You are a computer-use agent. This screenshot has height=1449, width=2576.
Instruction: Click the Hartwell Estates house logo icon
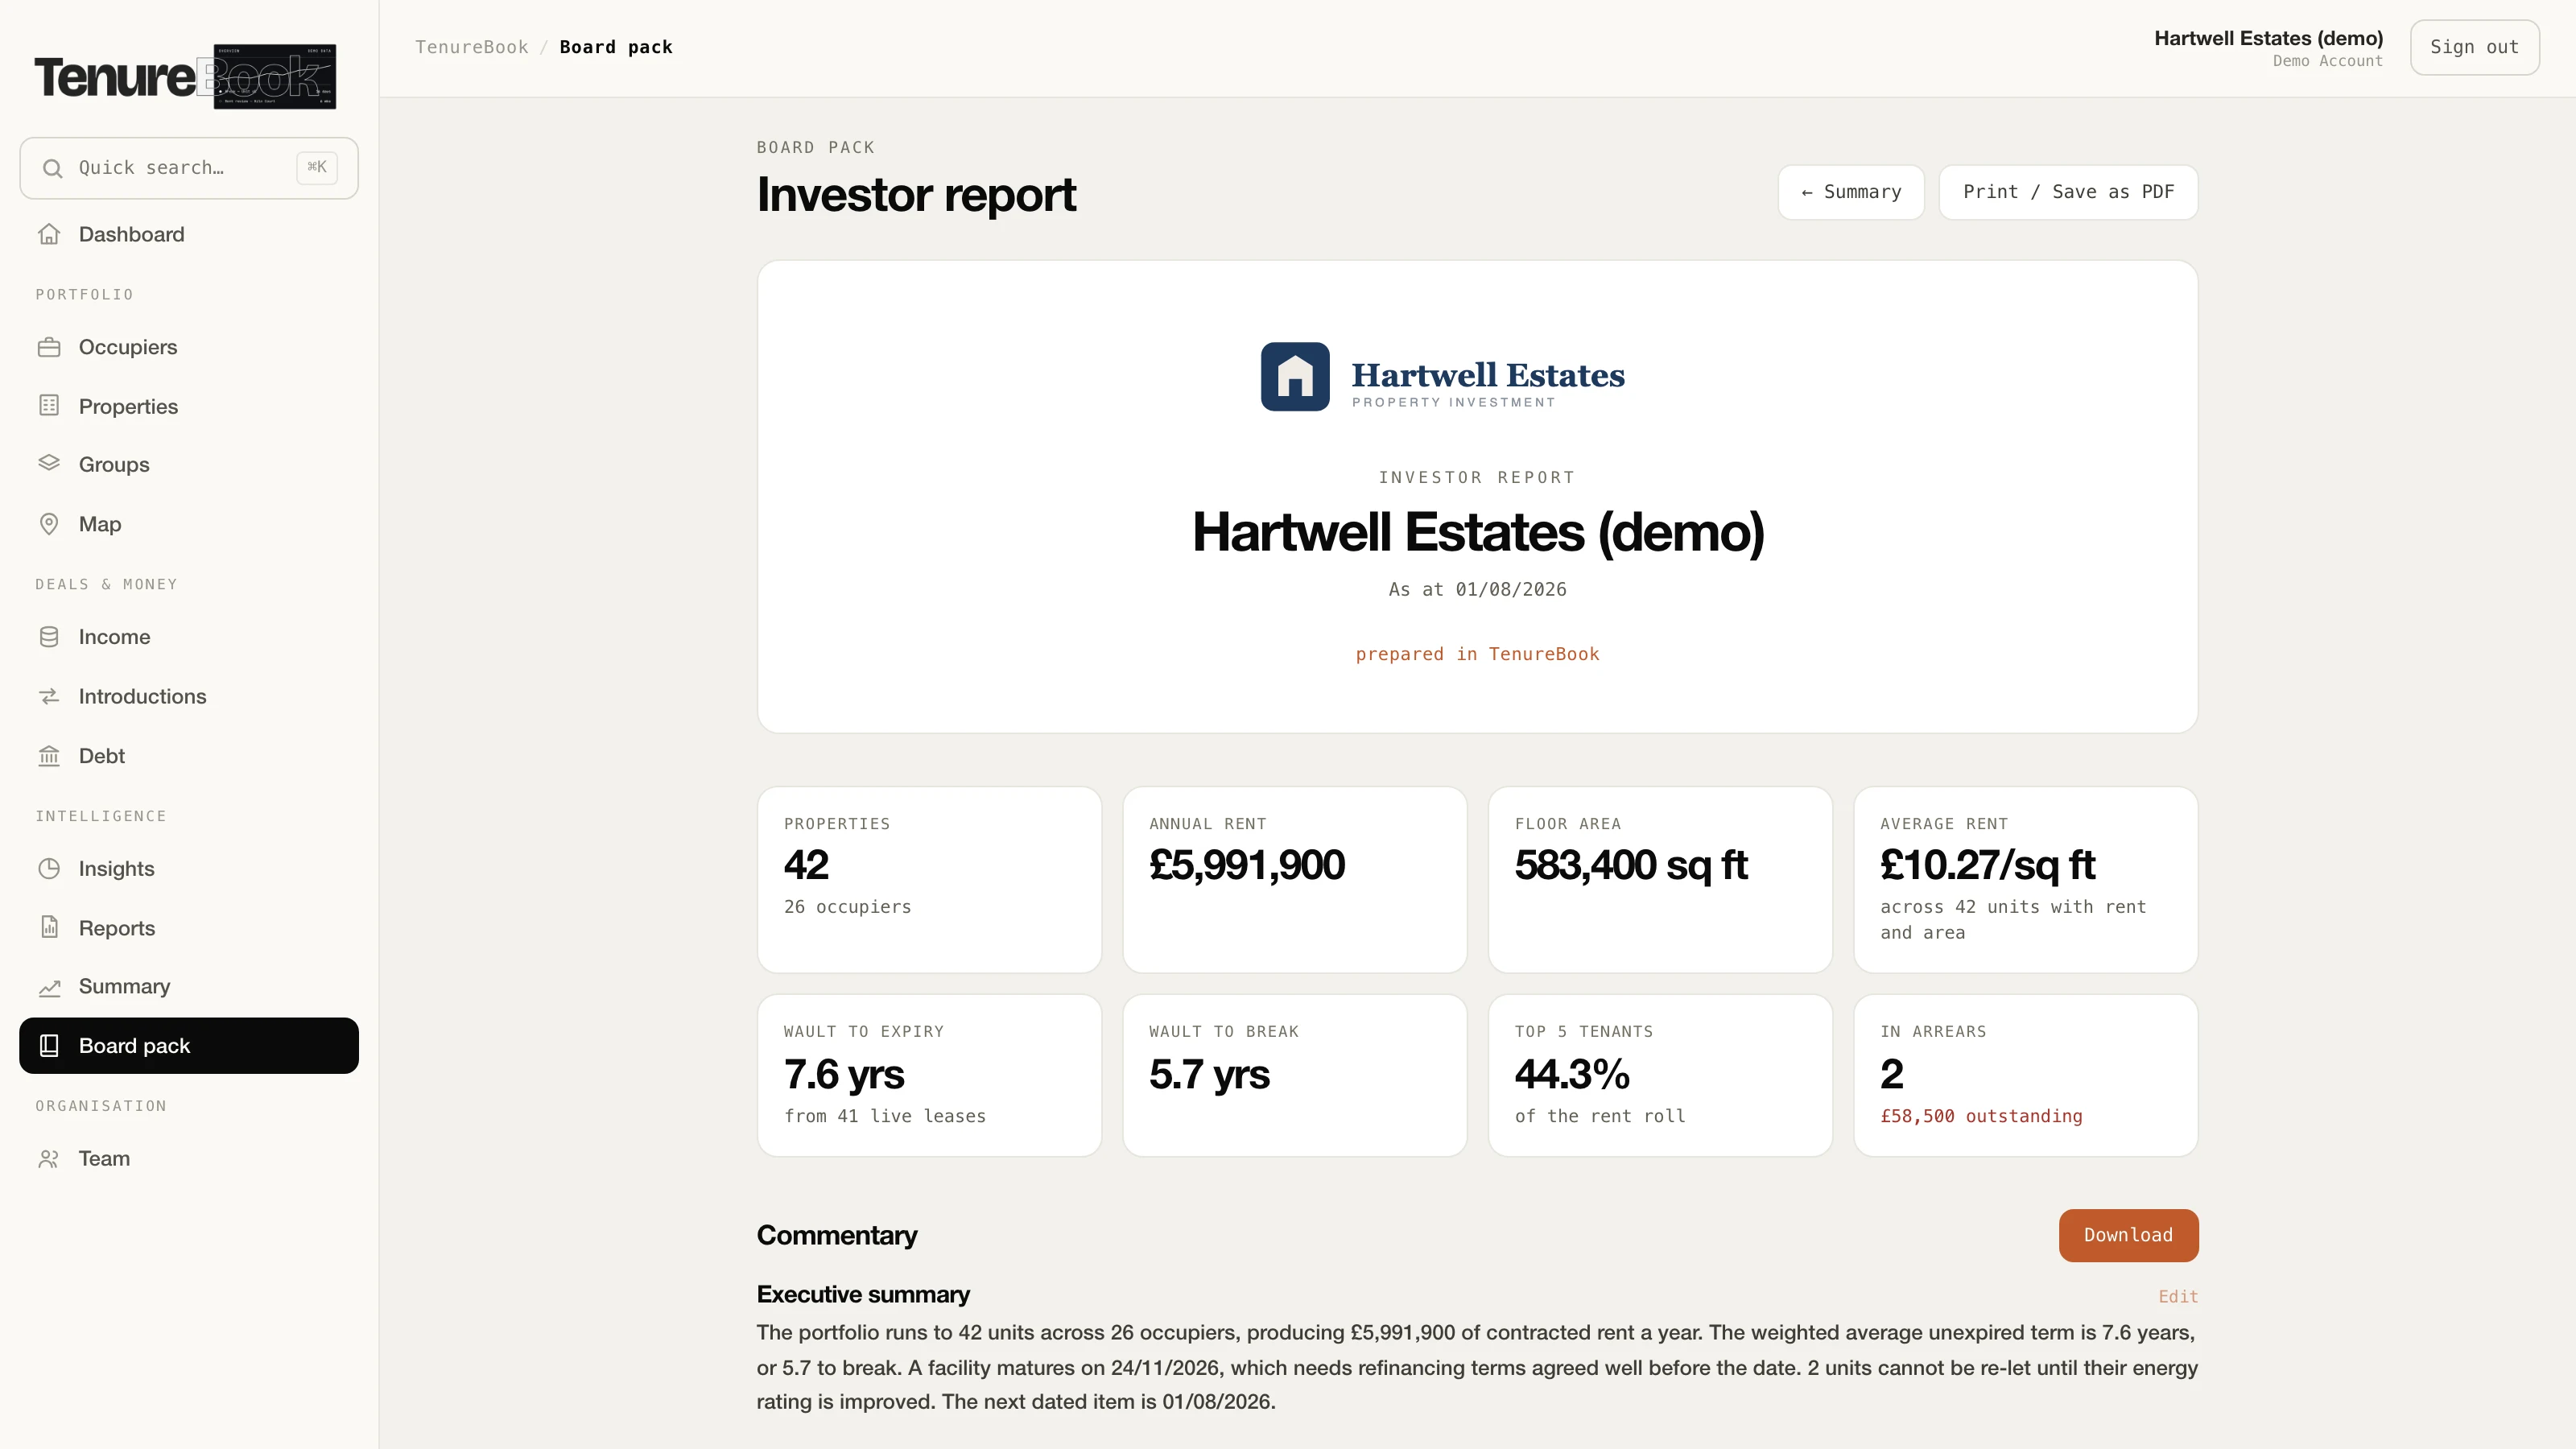click(1295, 377)
